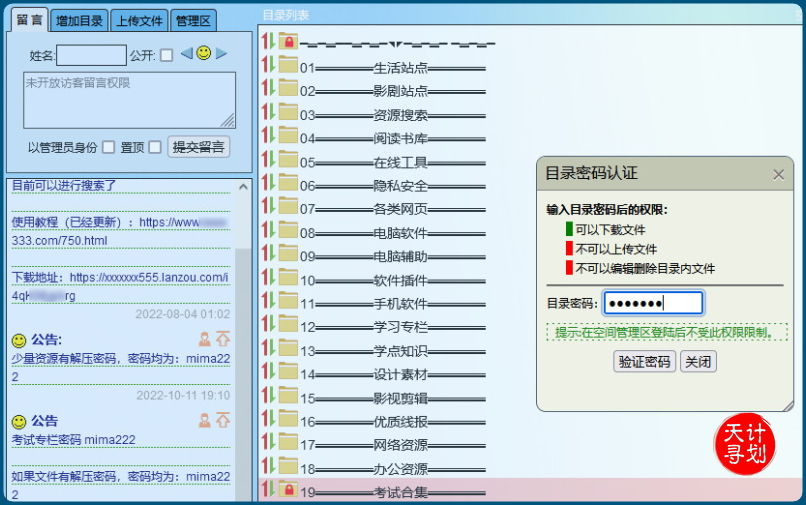The image size is (806, 505).
Task: Open folder 05 在线工具
Action: point(393,163)
